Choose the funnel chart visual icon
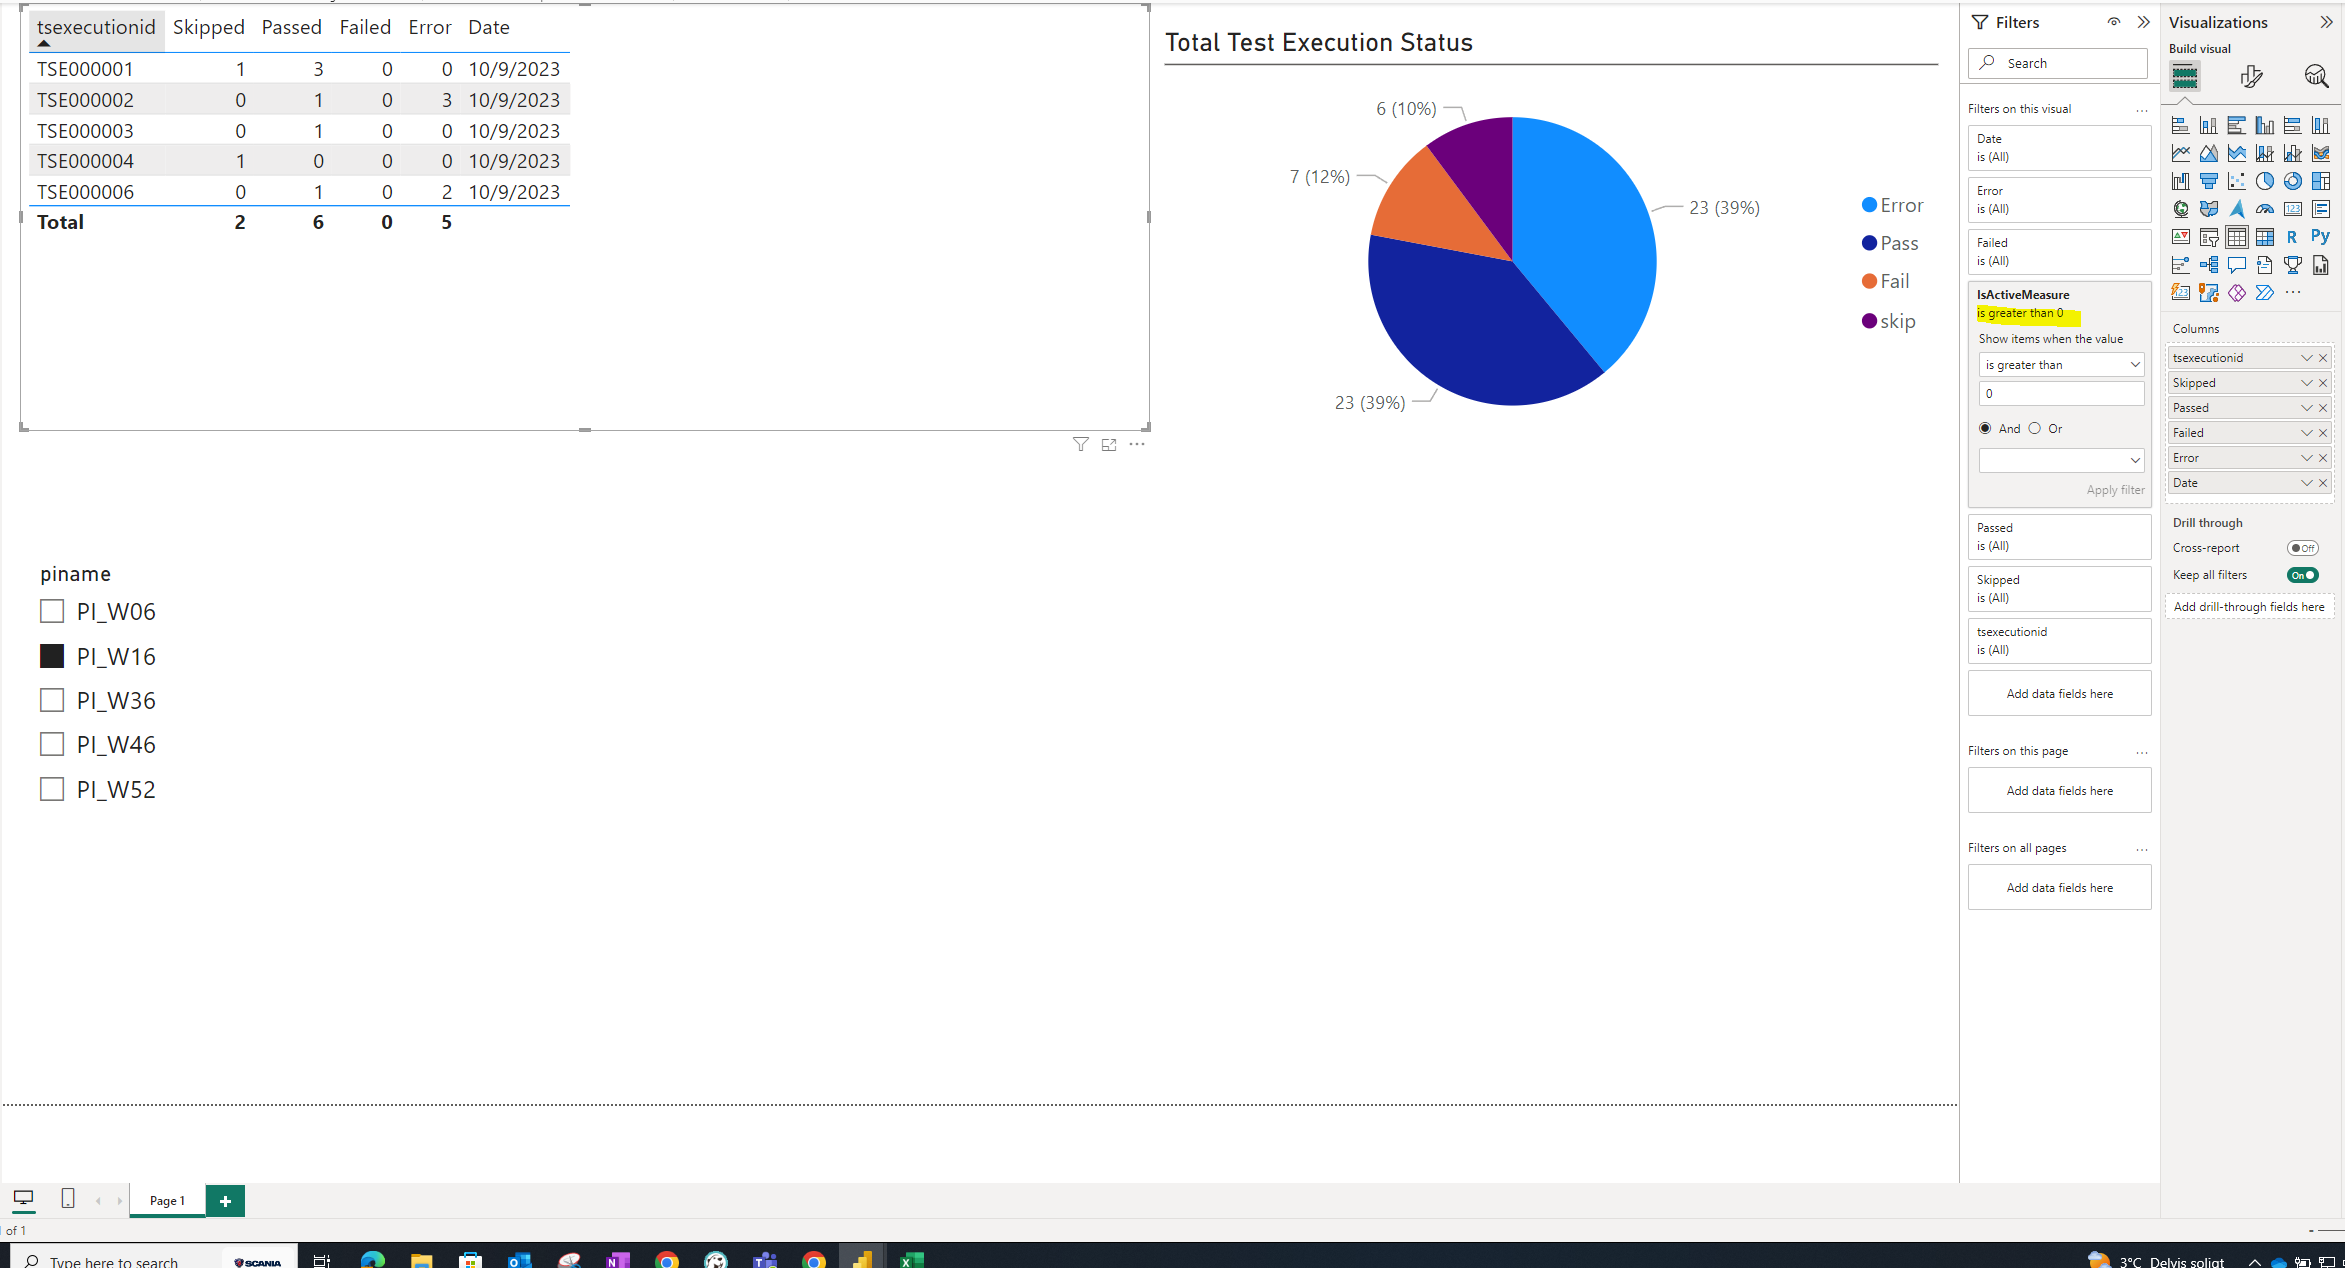 click(x=2208, y=181)
